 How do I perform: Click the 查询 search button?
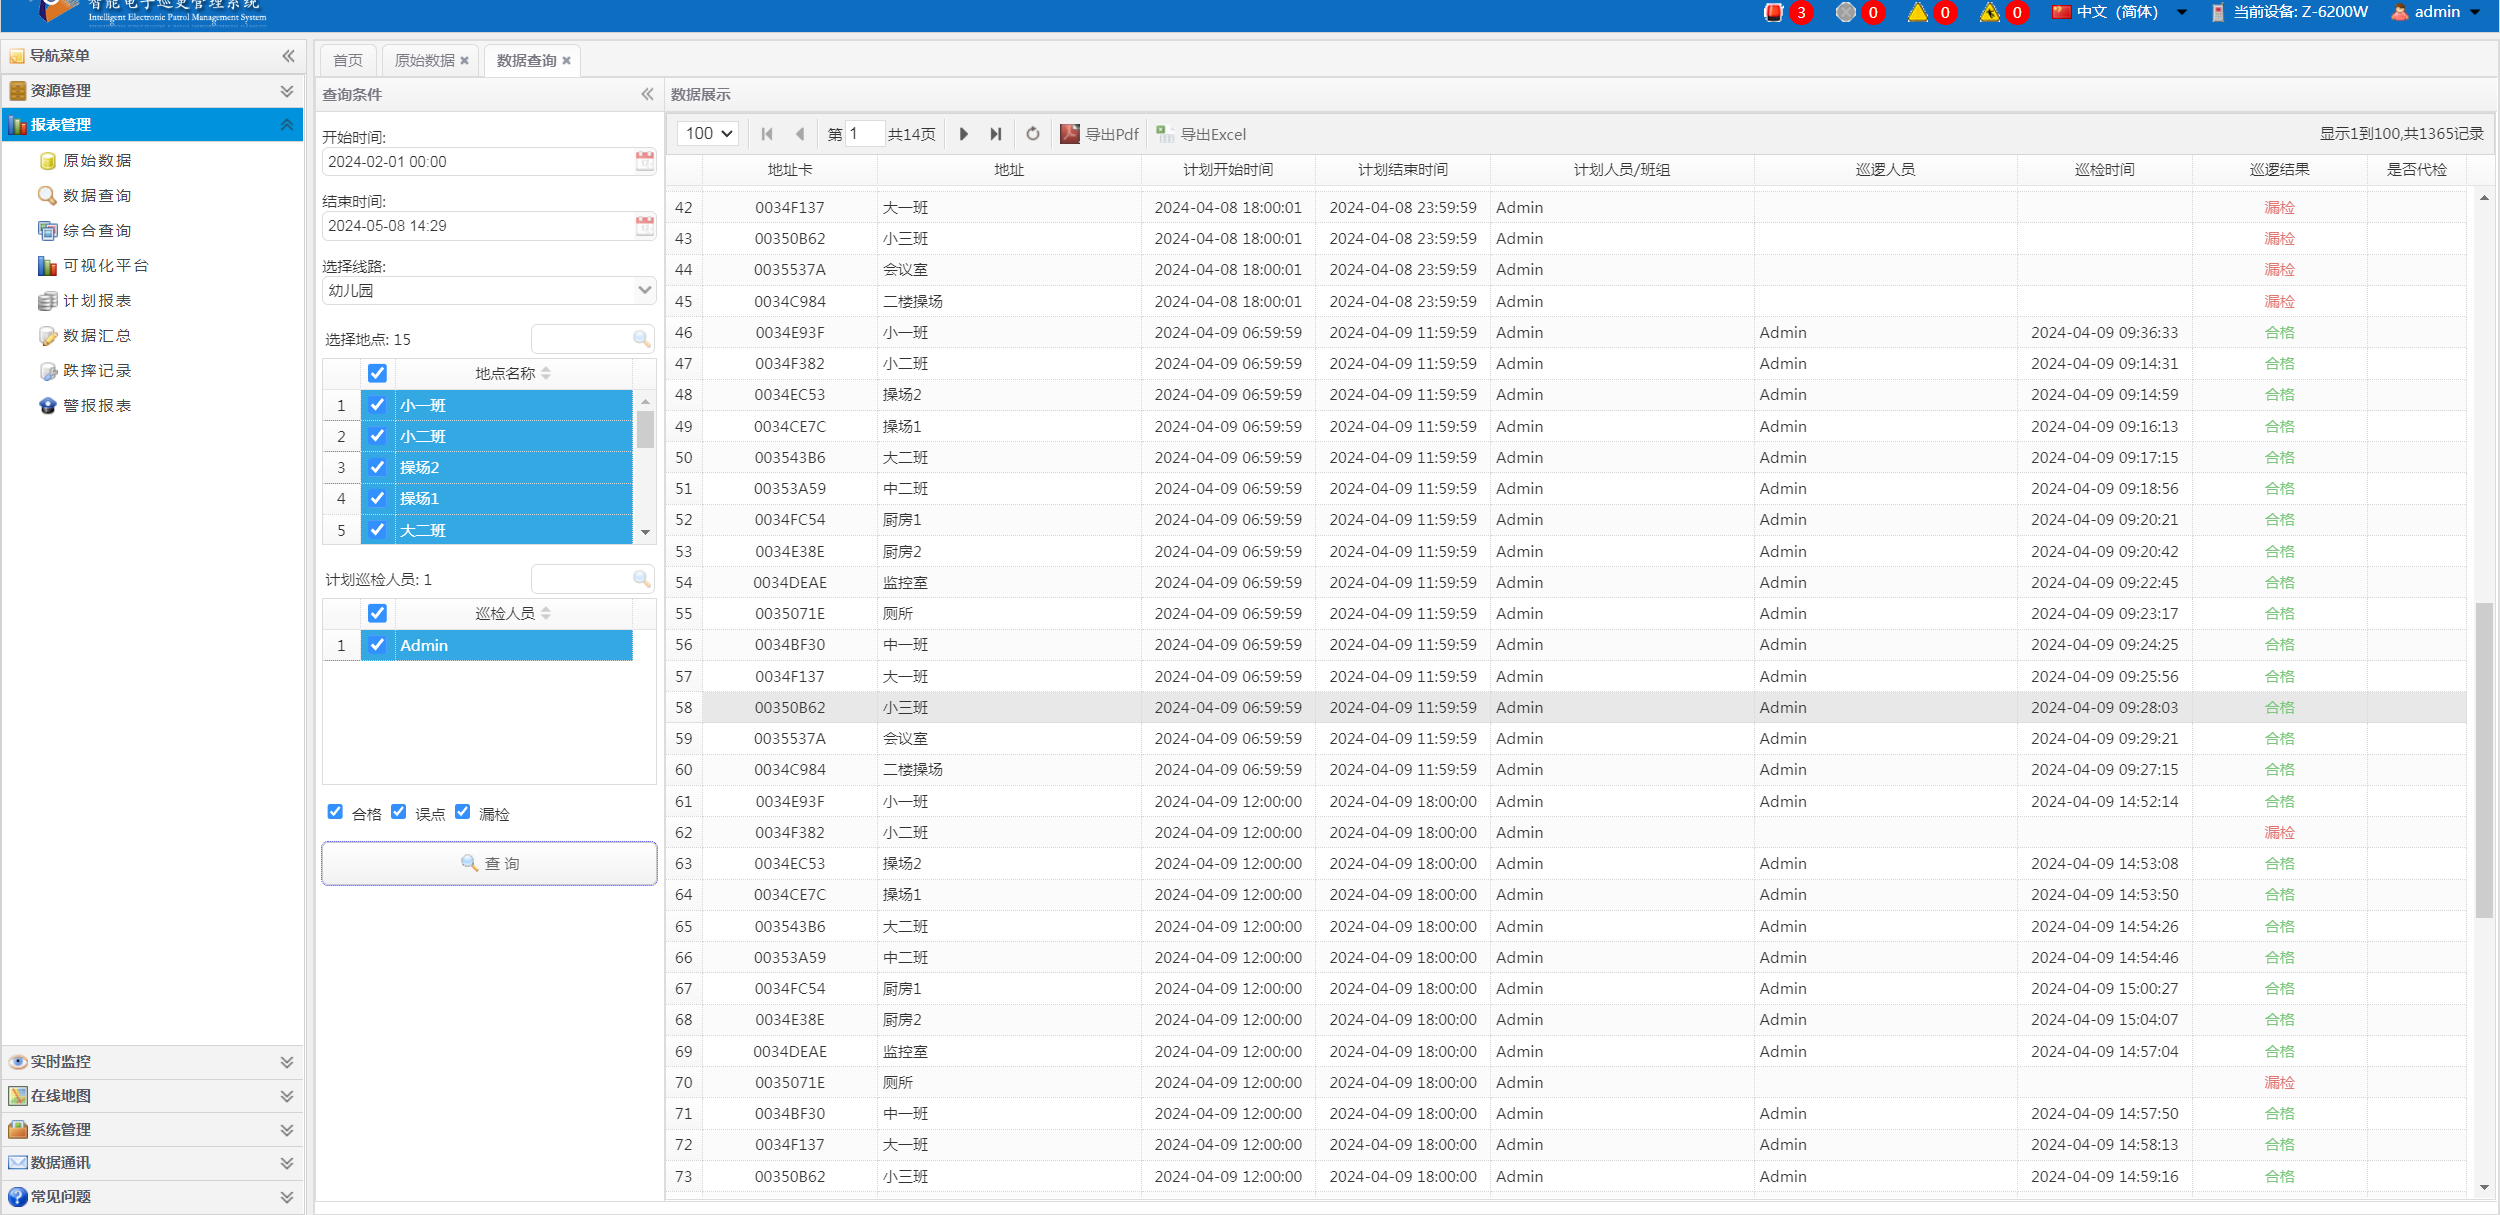(489, 863)
